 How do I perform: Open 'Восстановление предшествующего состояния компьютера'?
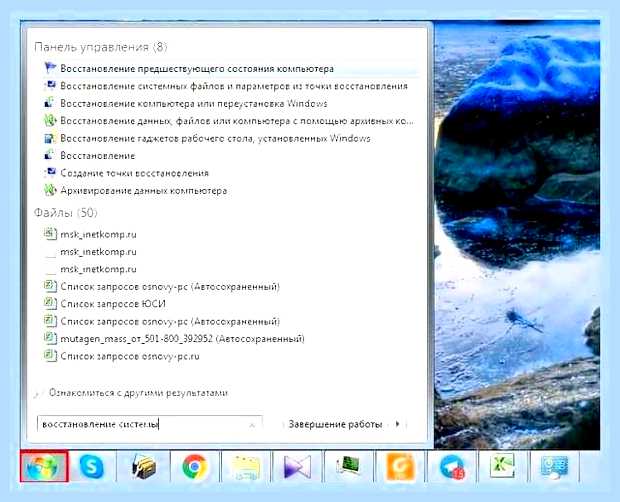point(197,68)
